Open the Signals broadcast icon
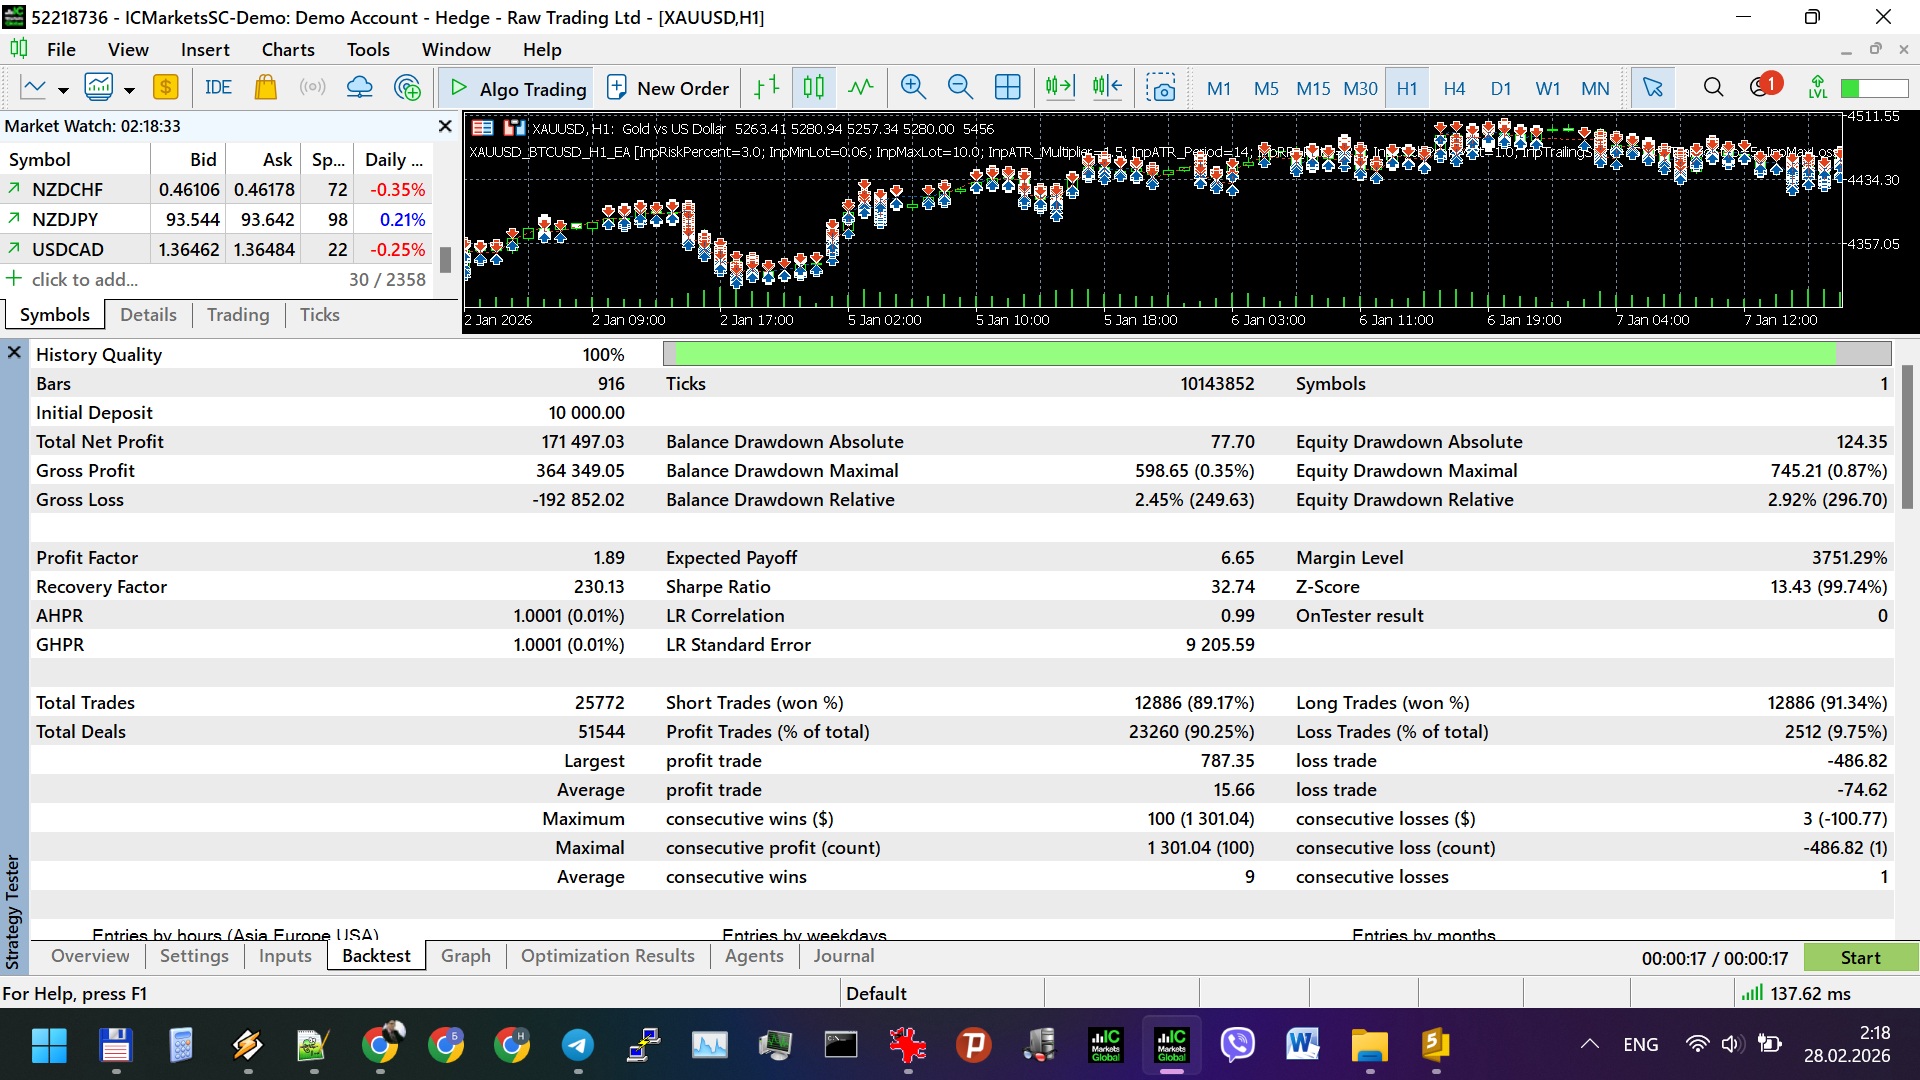The width and height of the screenshot is (1920, 1080). pyautogui.click(x=312, y=88)
